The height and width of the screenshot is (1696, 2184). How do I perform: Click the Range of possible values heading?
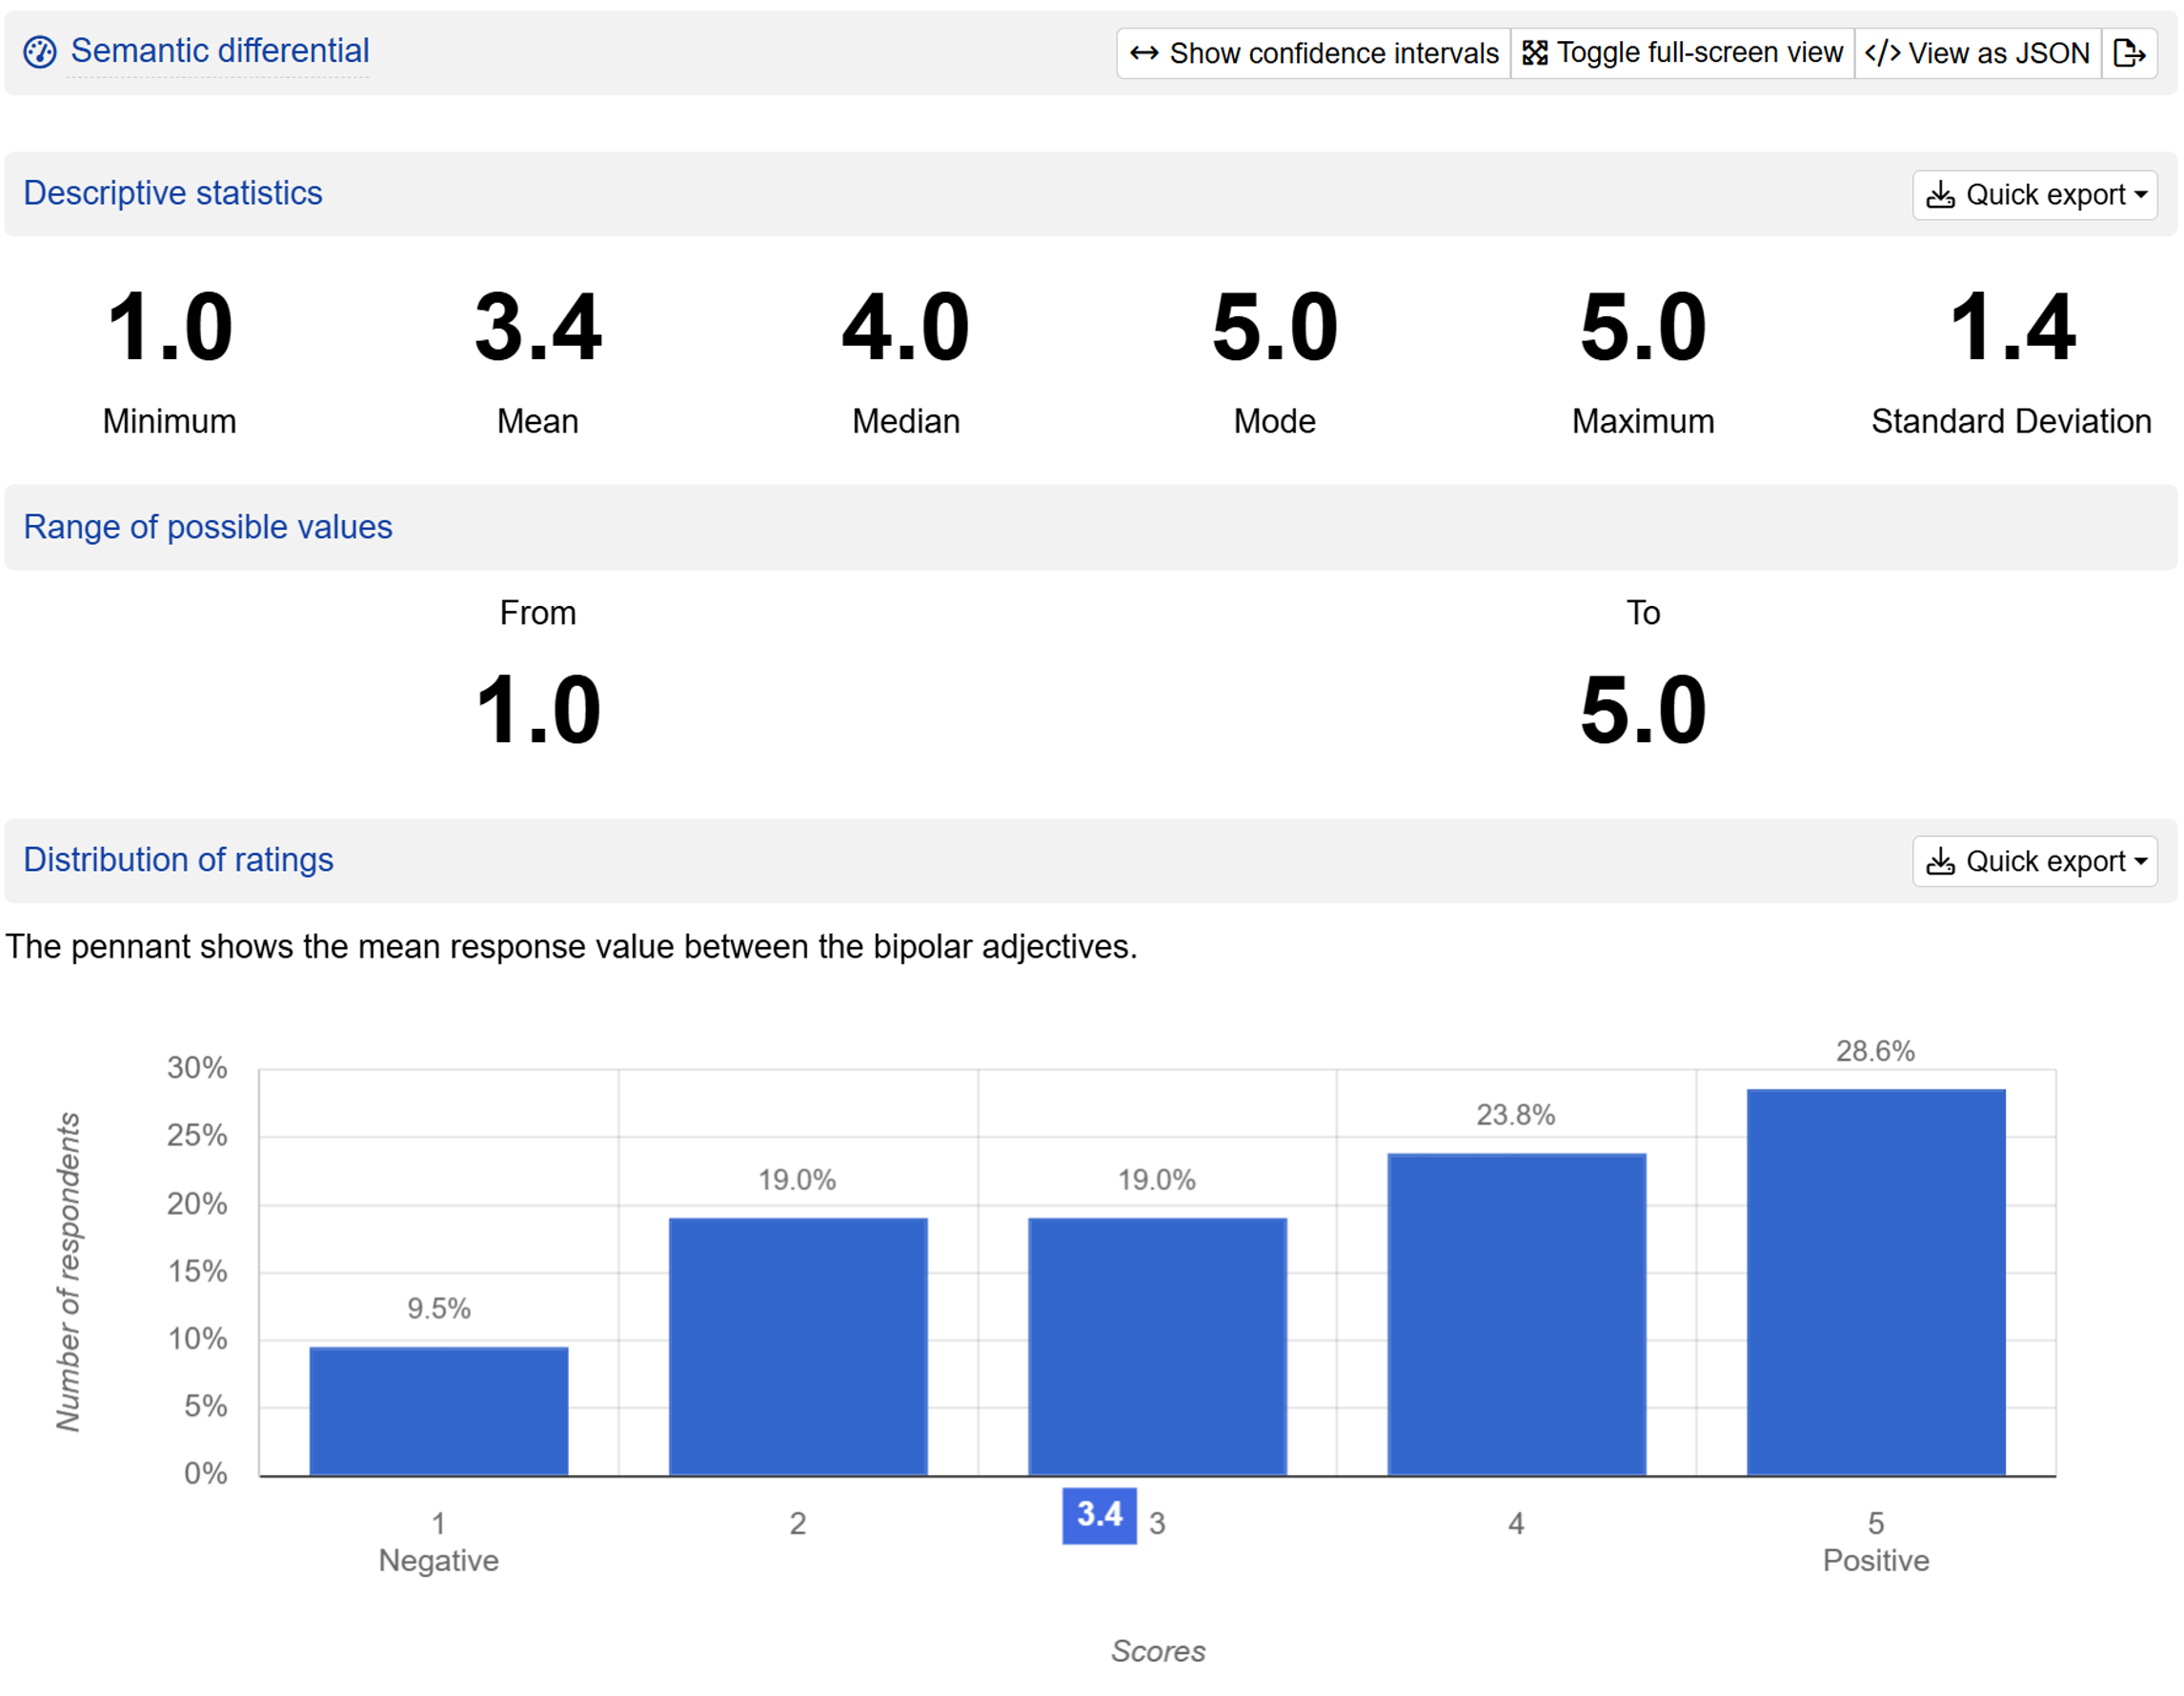pyautogui.click(x=208, y=527)
